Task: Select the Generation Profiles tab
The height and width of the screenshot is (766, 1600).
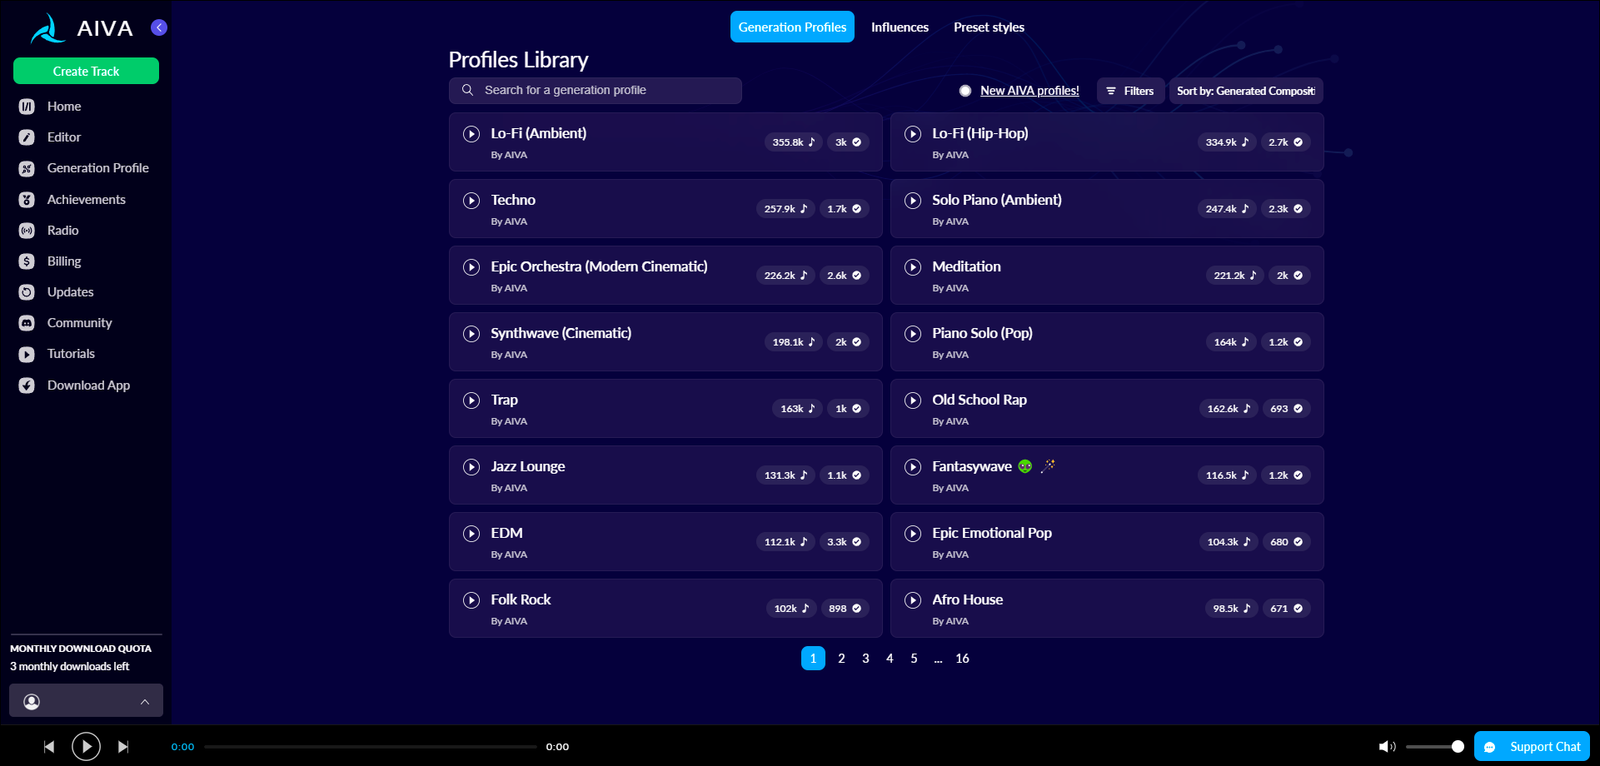Action: [792, 27]
